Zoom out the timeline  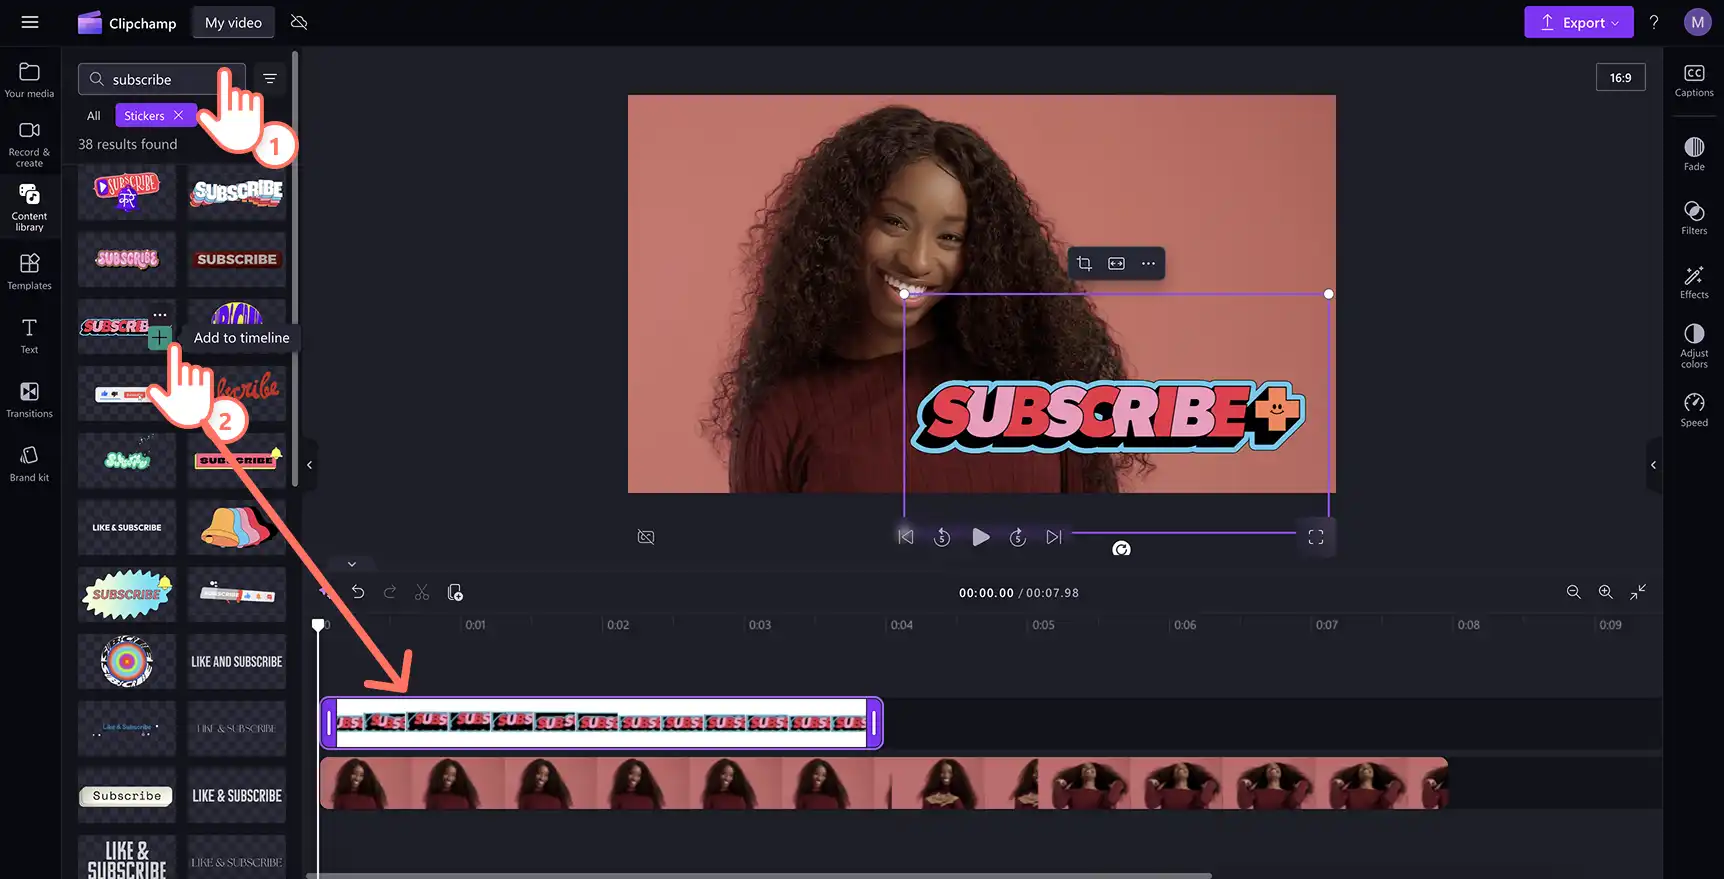point(1573,592)
